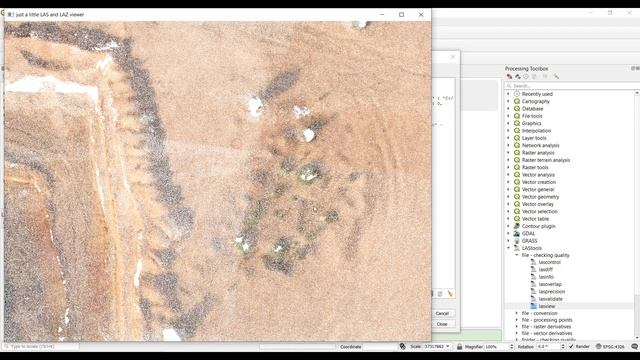Minimize the LAS and LAZ viewer window
Screen dimensions: 640x360
click(382, 14)
